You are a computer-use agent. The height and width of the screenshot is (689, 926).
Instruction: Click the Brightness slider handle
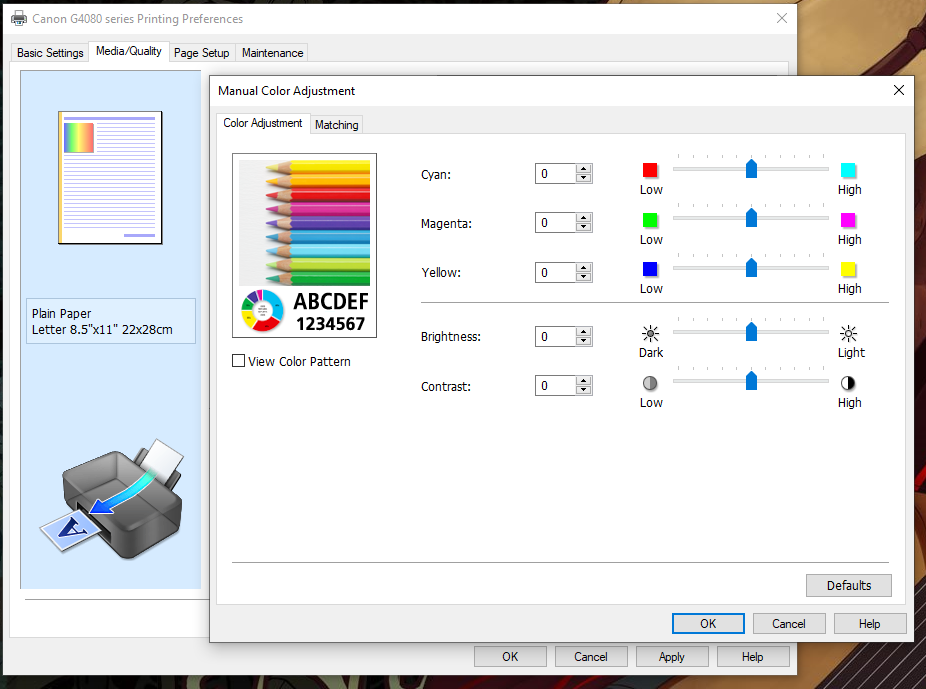(751, 332)
